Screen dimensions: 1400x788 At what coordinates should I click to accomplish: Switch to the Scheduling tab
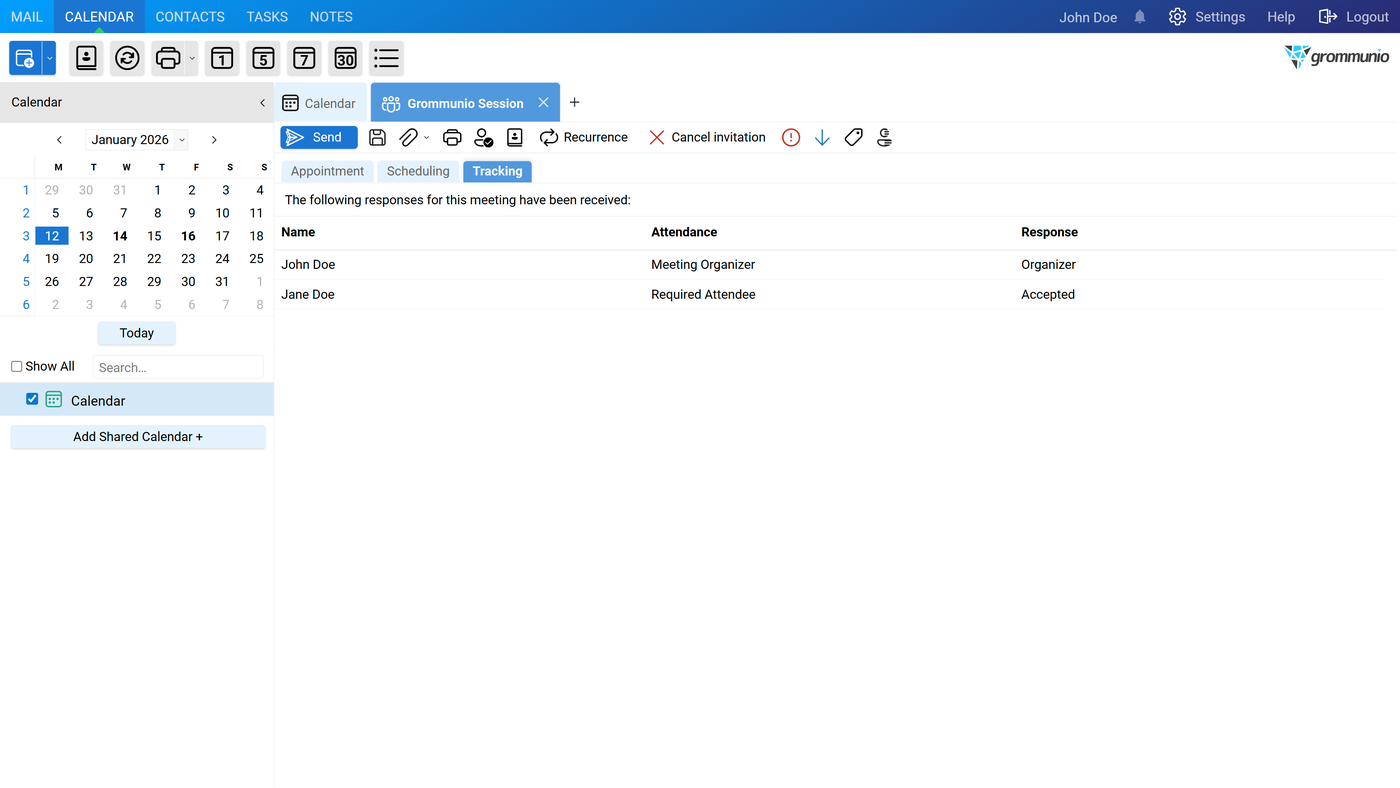click(418, 171)
